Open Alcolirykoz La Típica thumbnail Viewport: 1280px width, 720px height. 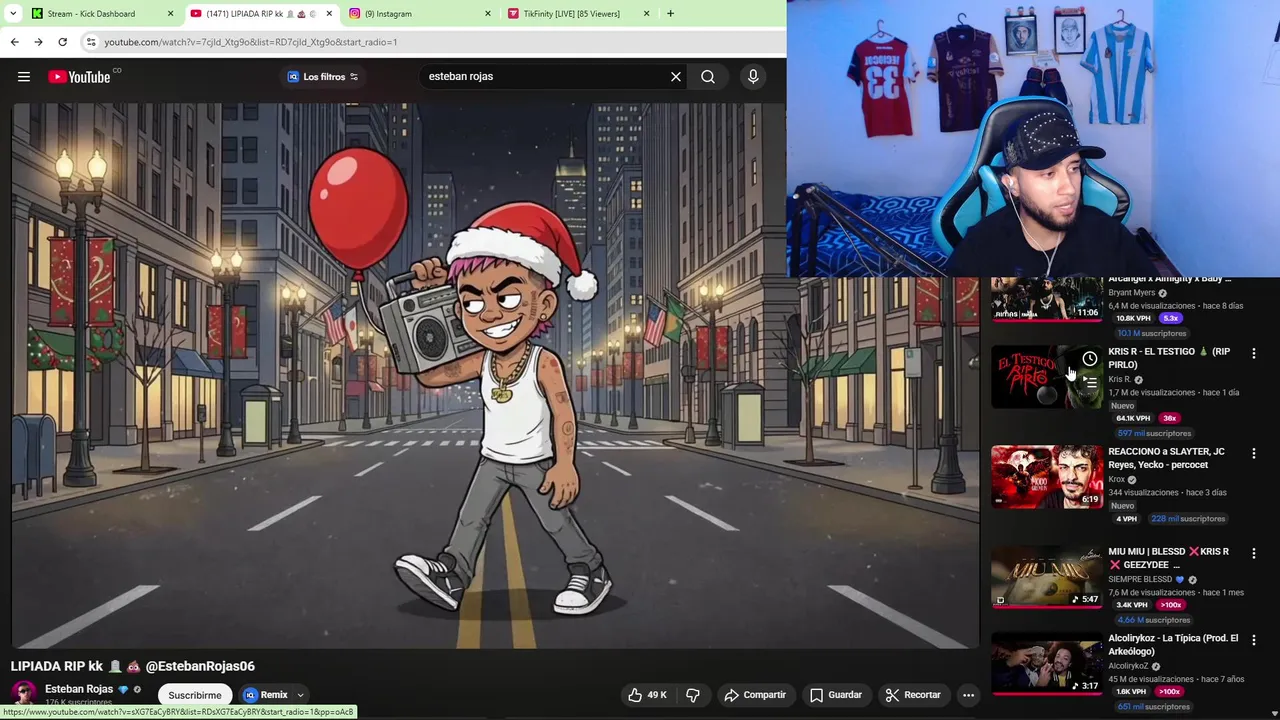1047,664
